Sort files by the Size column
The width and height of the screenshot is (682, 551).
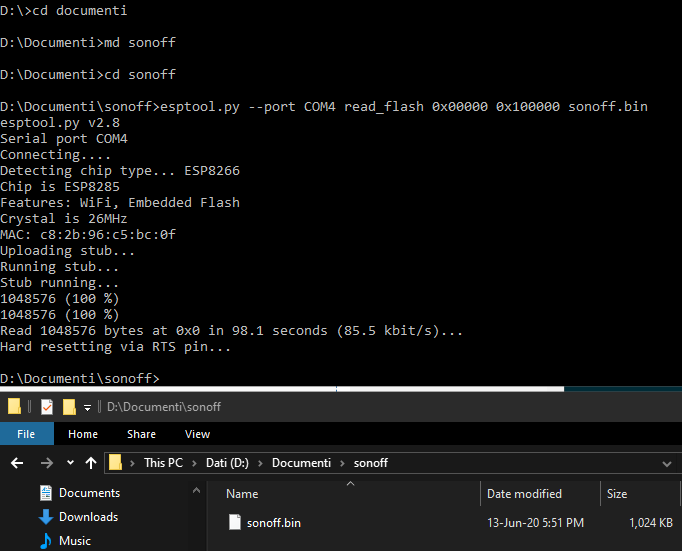coord(617,494)
